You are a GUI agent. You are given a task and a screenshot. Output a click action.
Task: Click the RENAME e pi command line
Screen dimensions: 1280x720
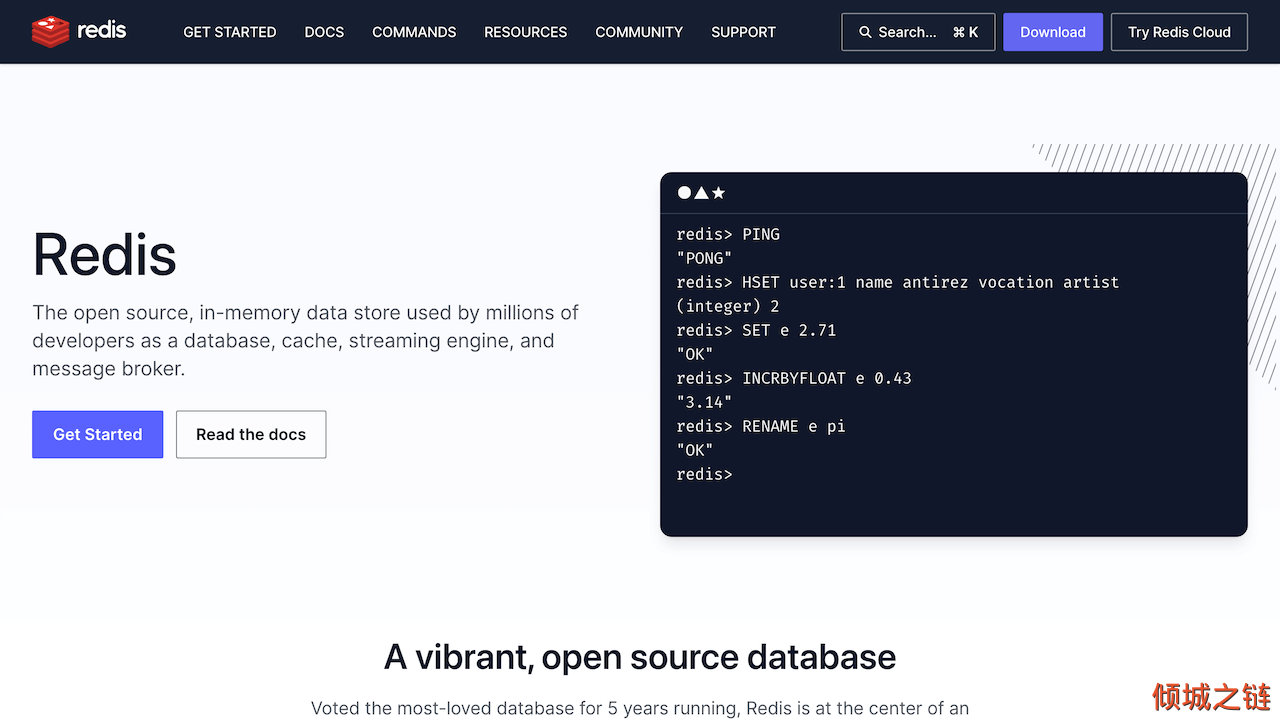click(761, 426)
